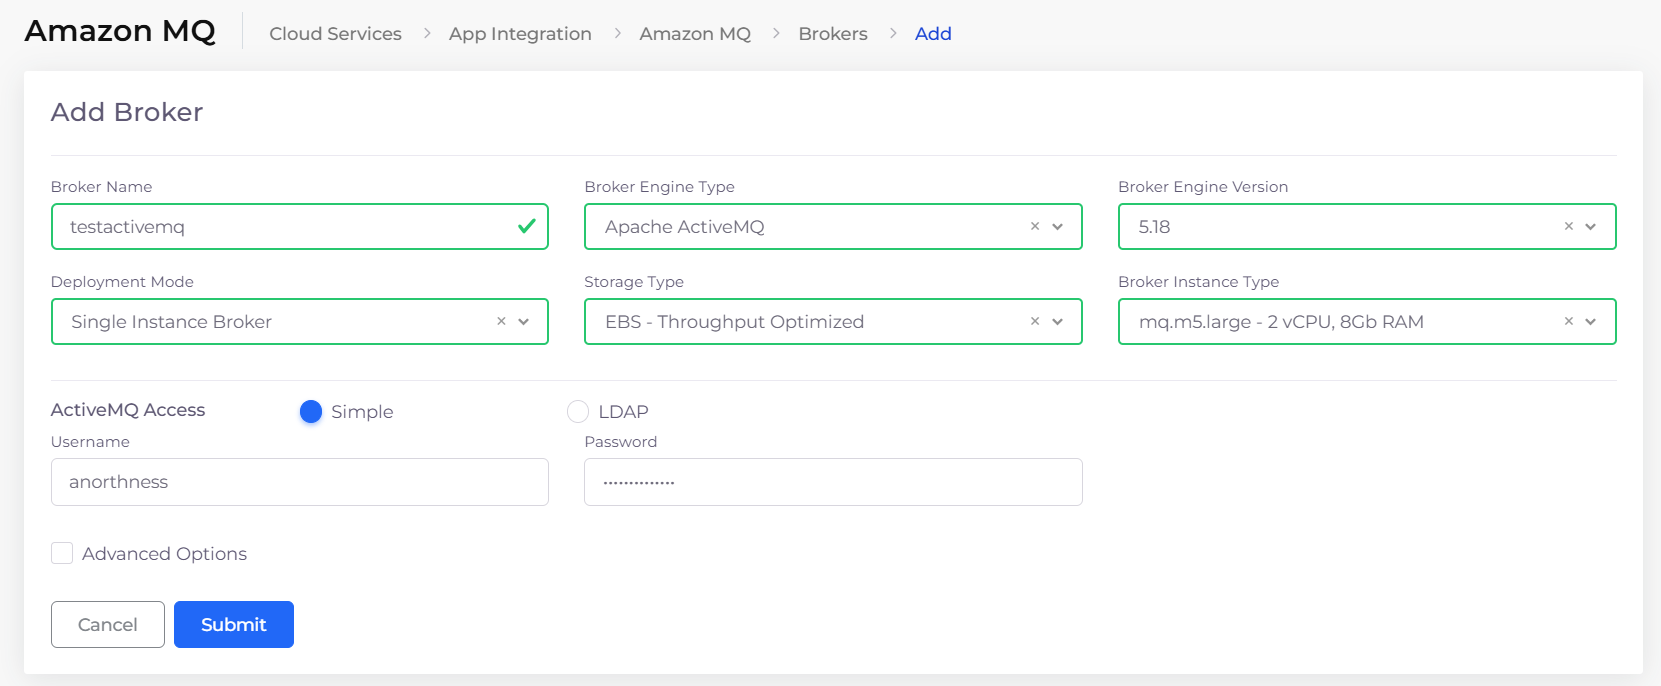The width and height of the screenshot is (1661, 686).
Task: Navigate to App Integration breadcrumb
Action: coord(520,34)
